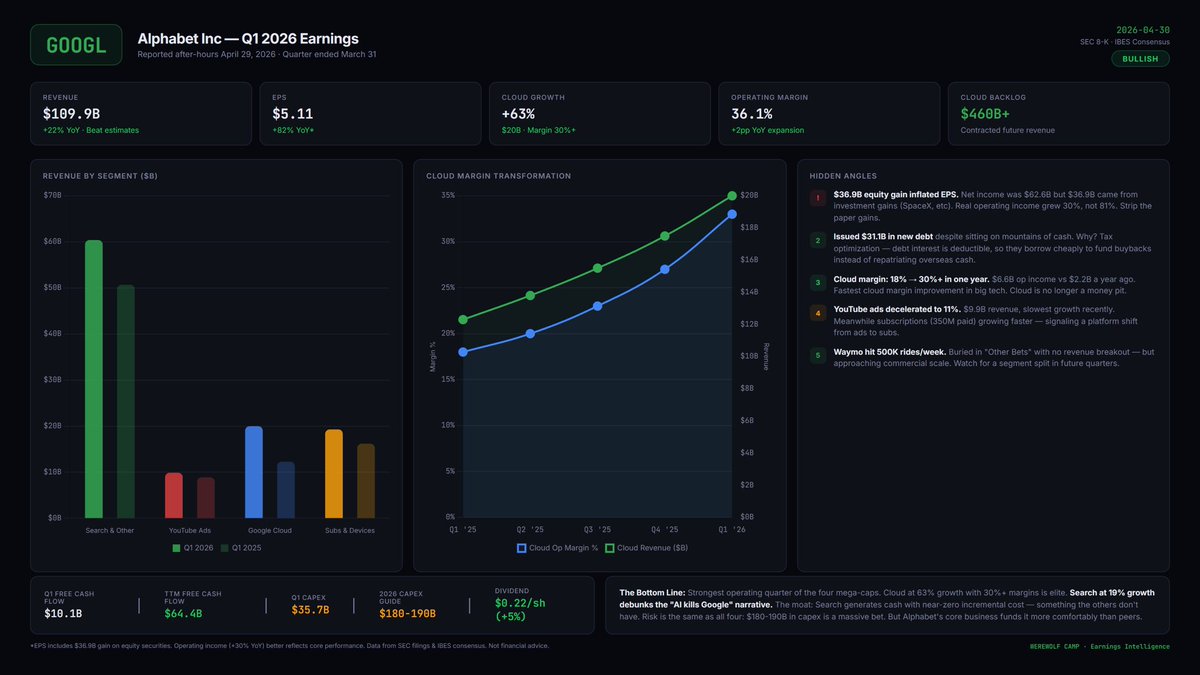Click the blue Google Cloud Q1 2026 bar
The width and height of the screenshot is (1200, 675).
[254, 472]
